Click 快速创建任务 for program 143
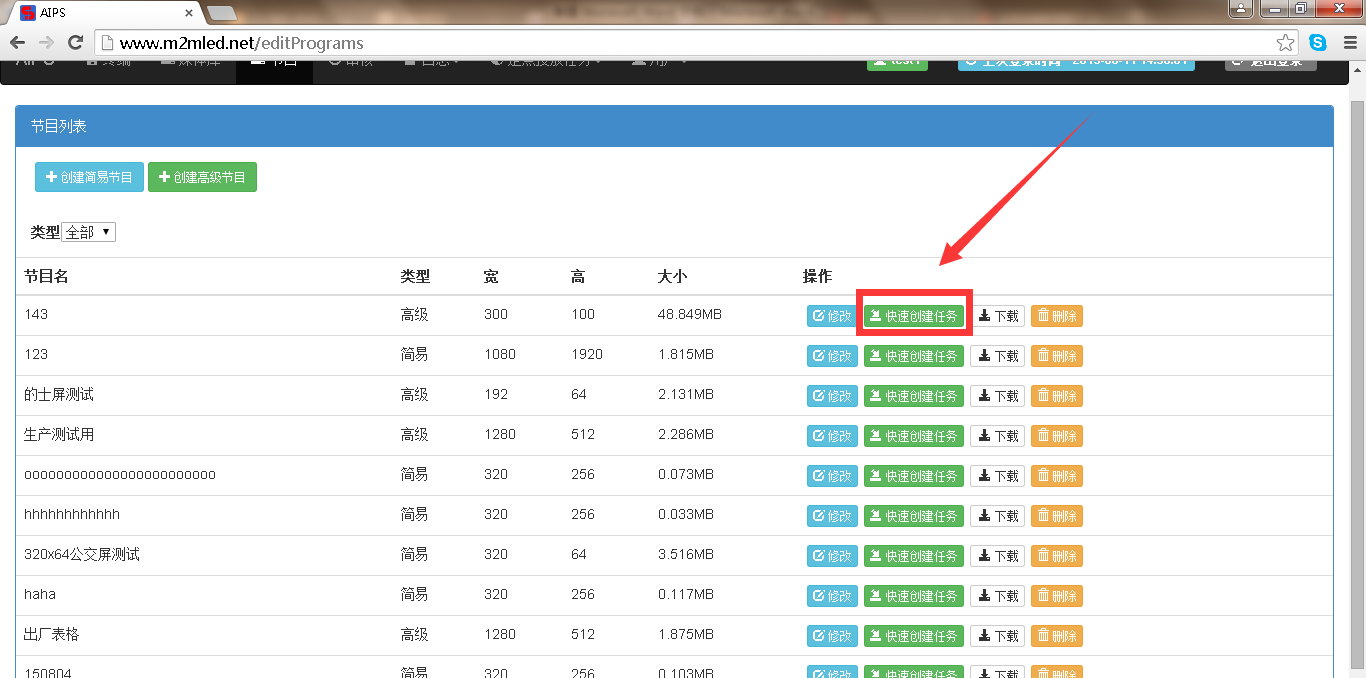 tap(914, 316)
